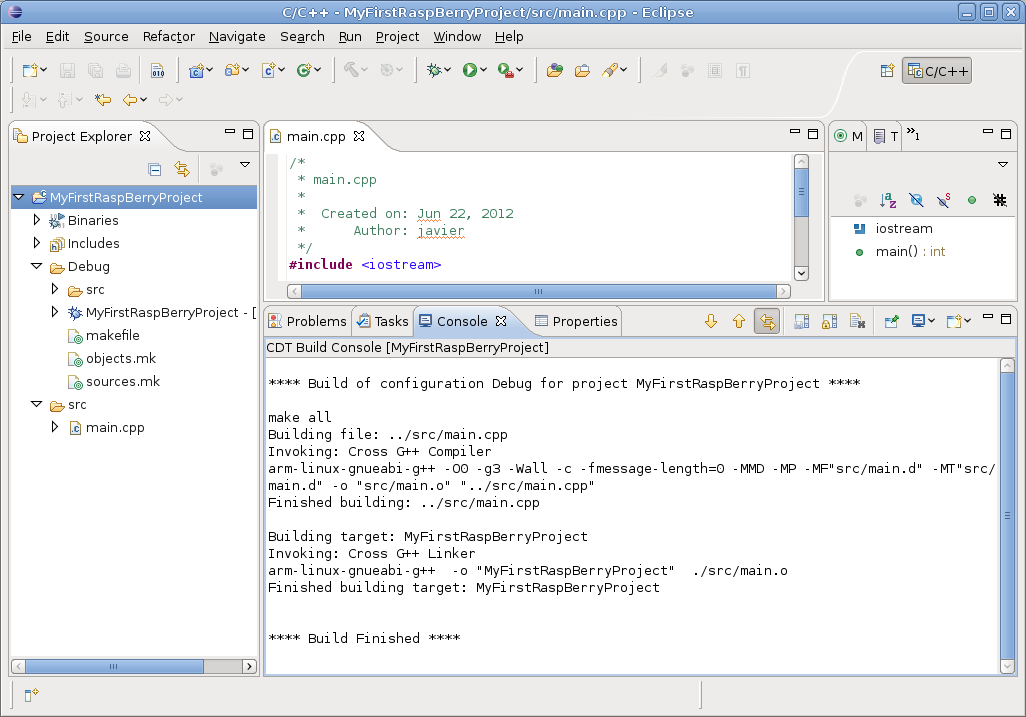This screenshot has height=717, width=1026.
Task: Click the Search flashlight icon
Action: [x=610, y=70]
